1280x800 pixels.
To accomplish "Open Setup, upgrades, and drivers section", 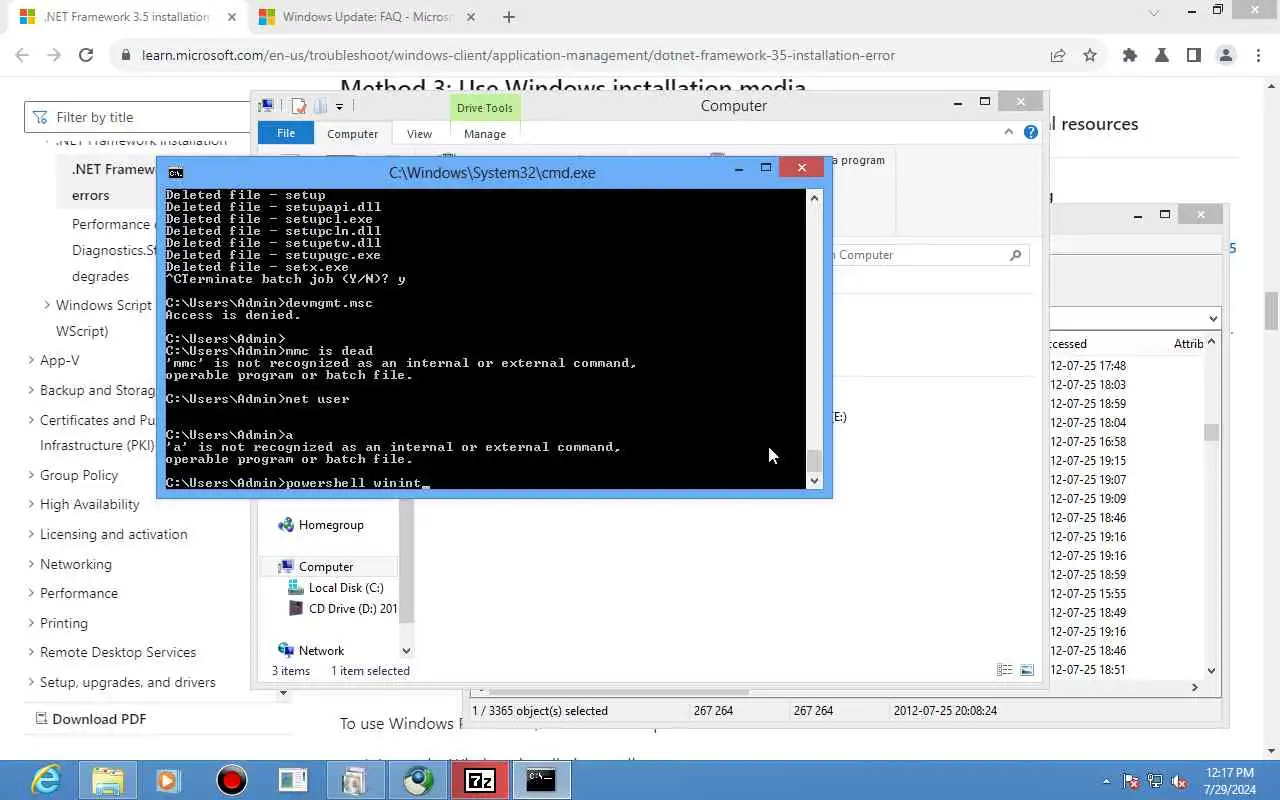I will click(x=128, y=682).
